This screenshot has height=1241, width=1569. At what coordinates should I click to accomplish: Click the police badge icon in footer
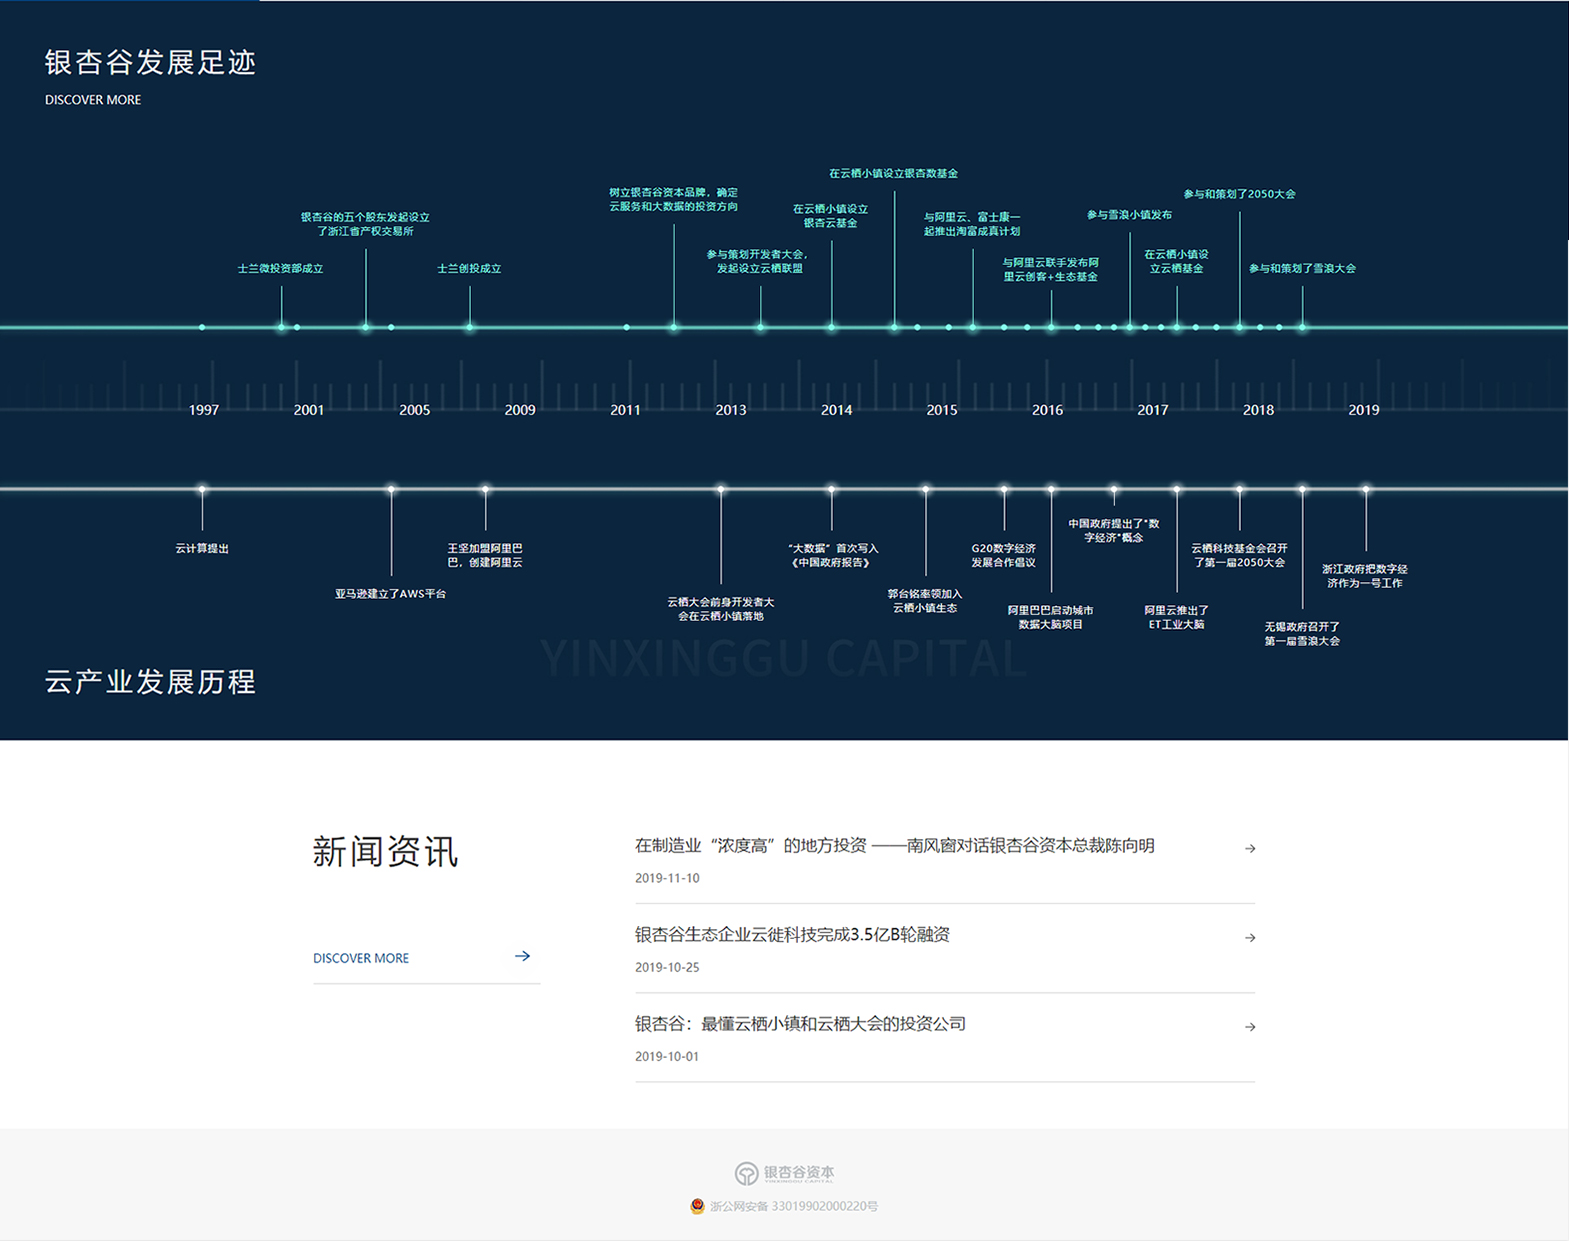pyautogui.click(x=697, y=1206)
